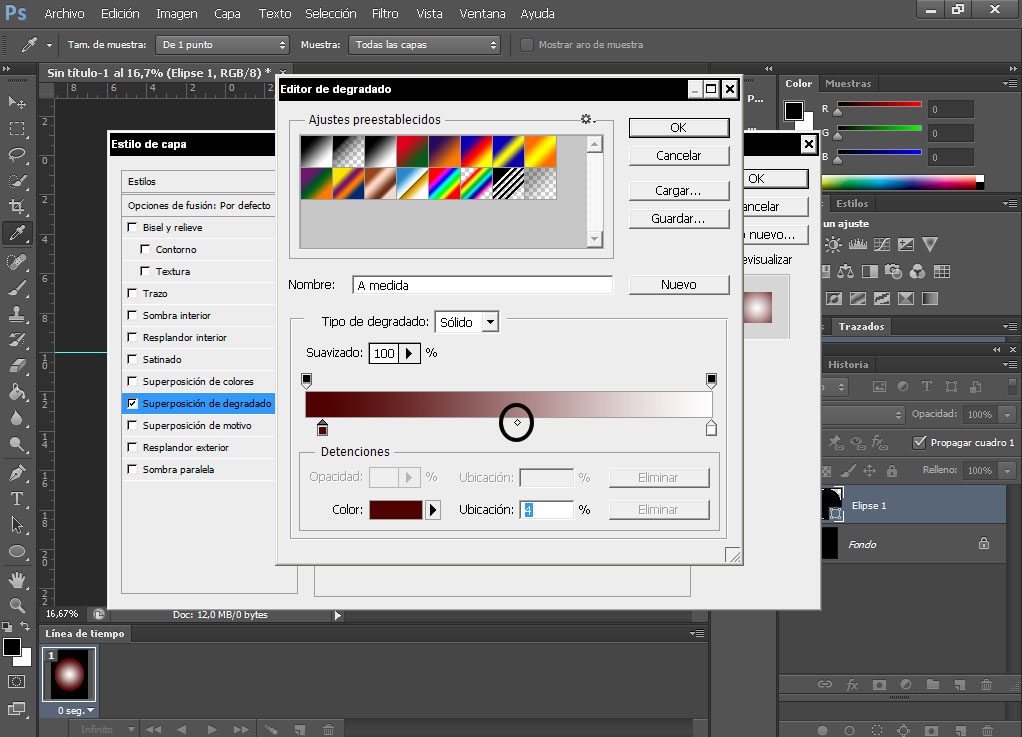Select the Crop tool
The image size is (1022, 737).
point(17,207)
